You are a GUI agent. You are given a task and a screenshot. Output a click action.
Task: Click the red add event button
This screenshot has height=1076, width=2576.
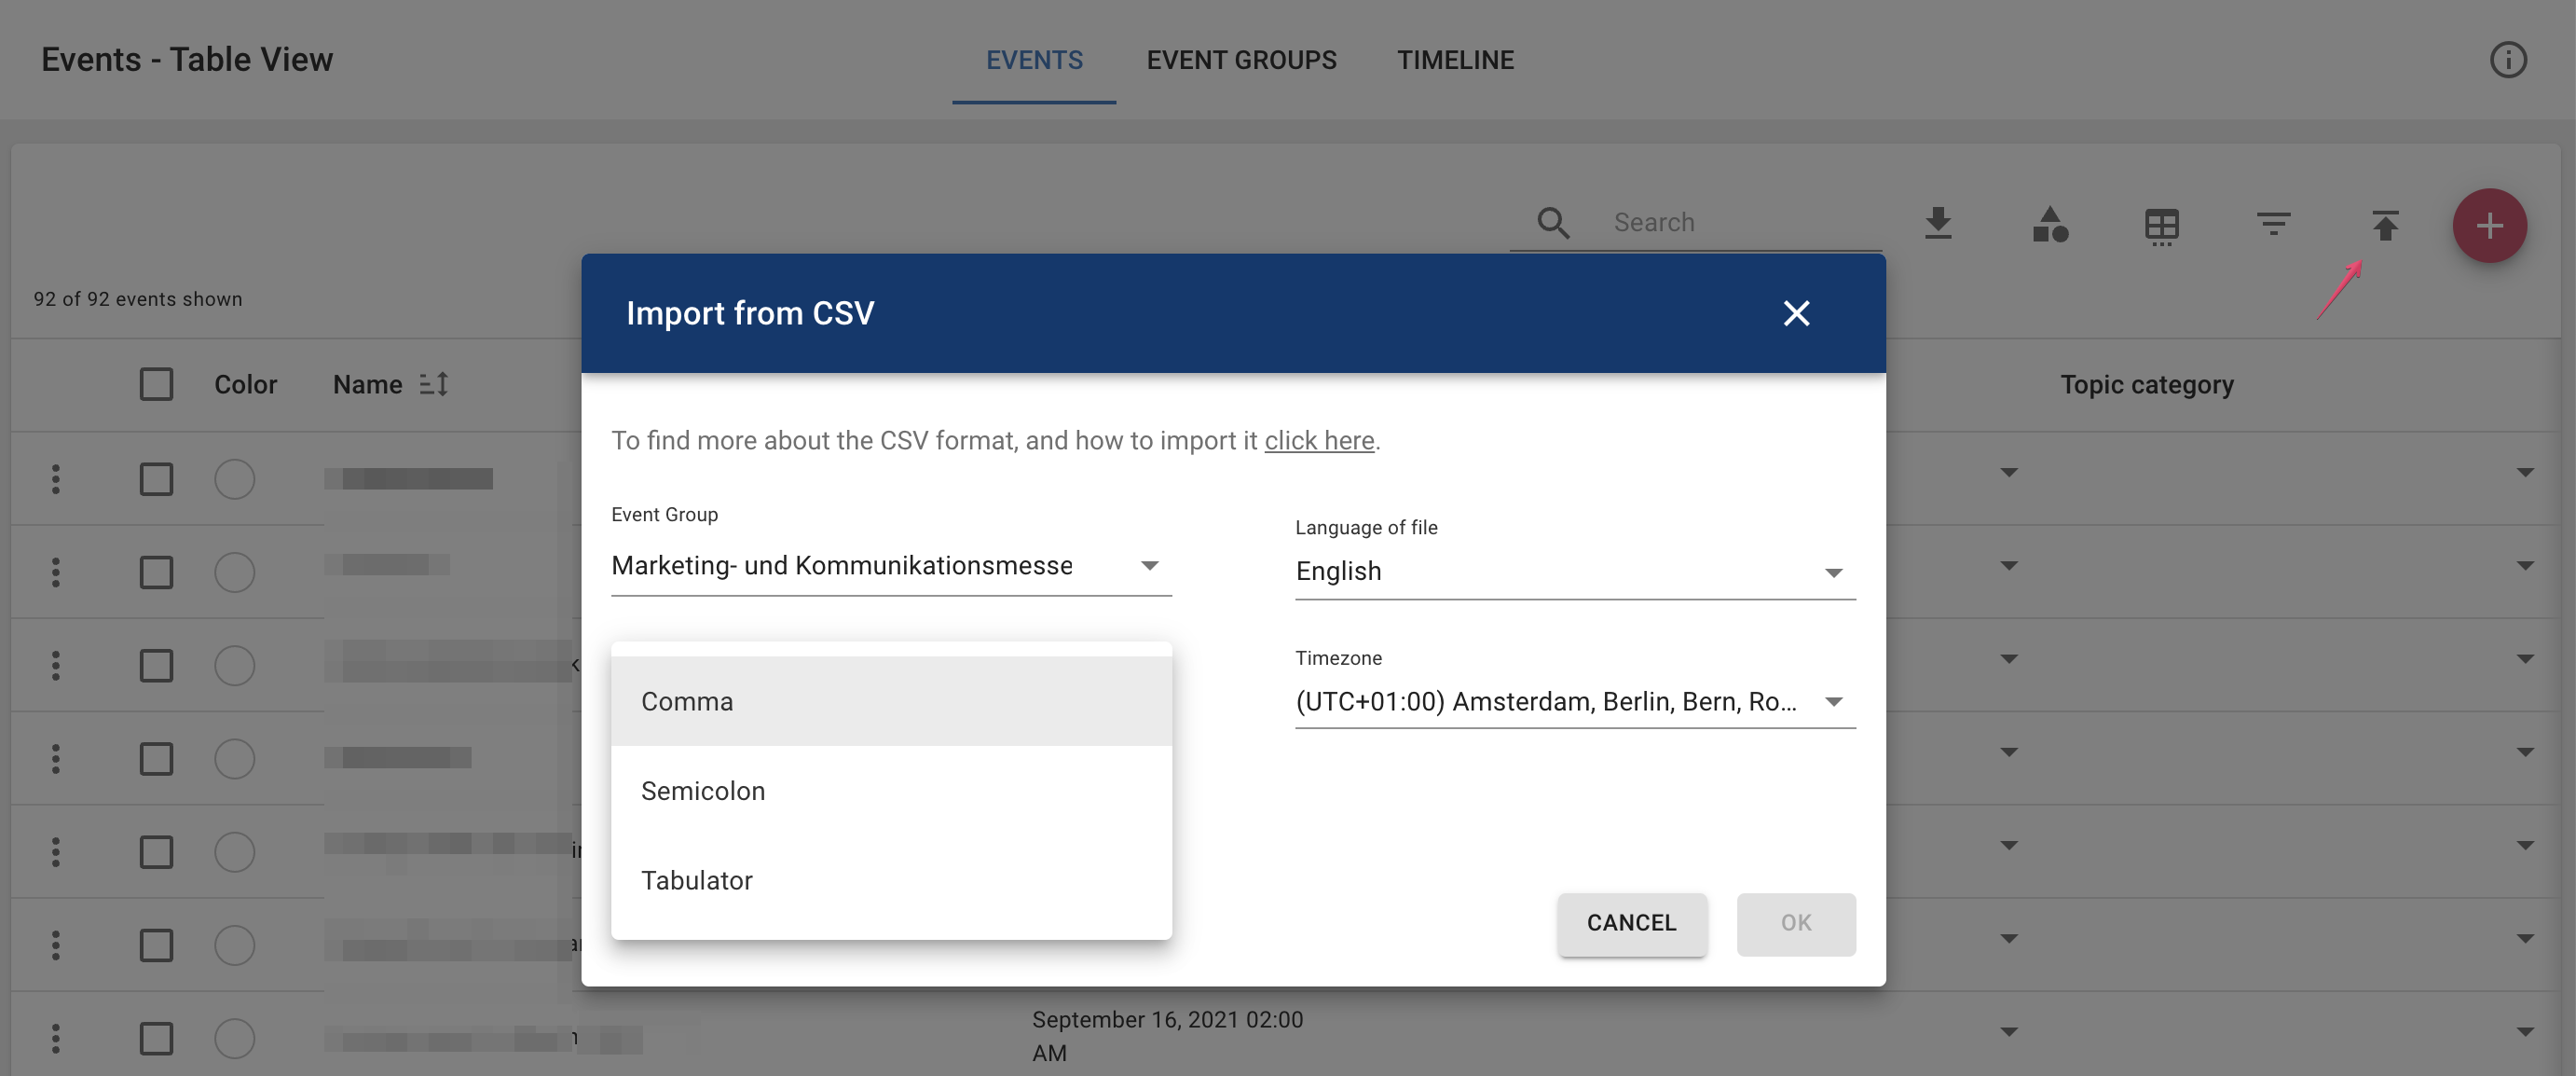[x=2489, y=225]
